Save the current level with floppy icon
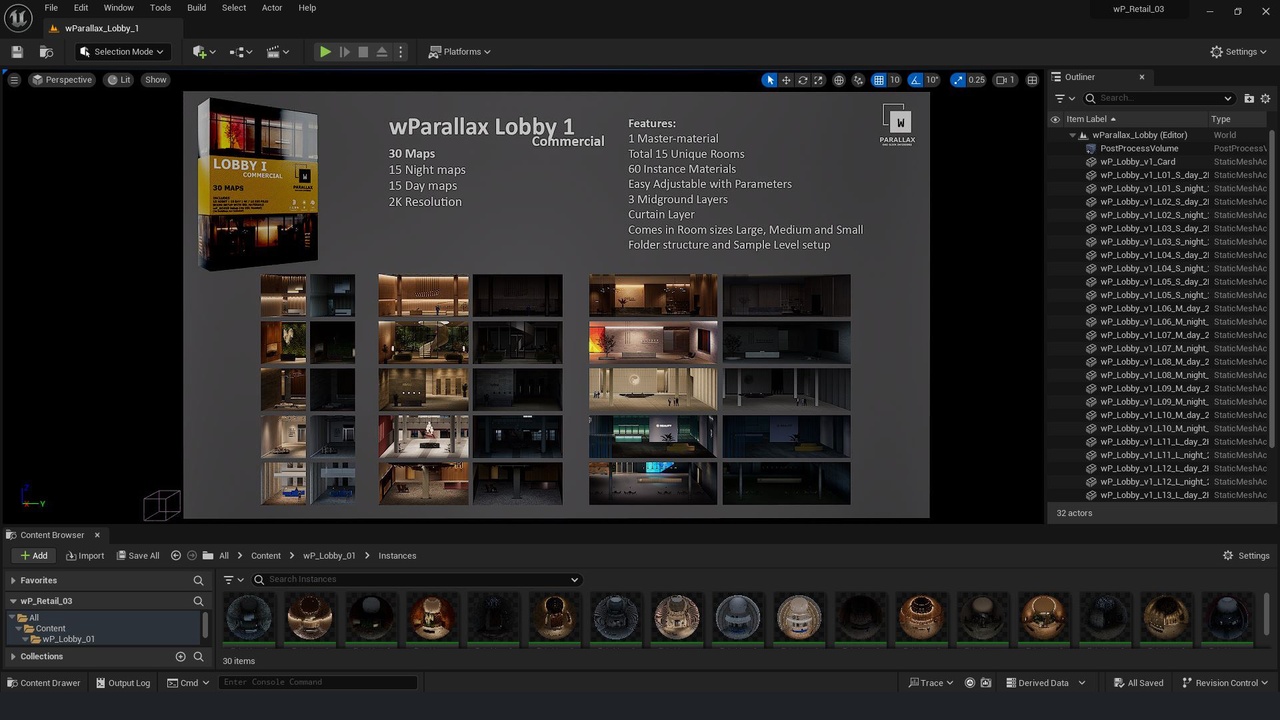1280x720 pixels. point(17,52)
